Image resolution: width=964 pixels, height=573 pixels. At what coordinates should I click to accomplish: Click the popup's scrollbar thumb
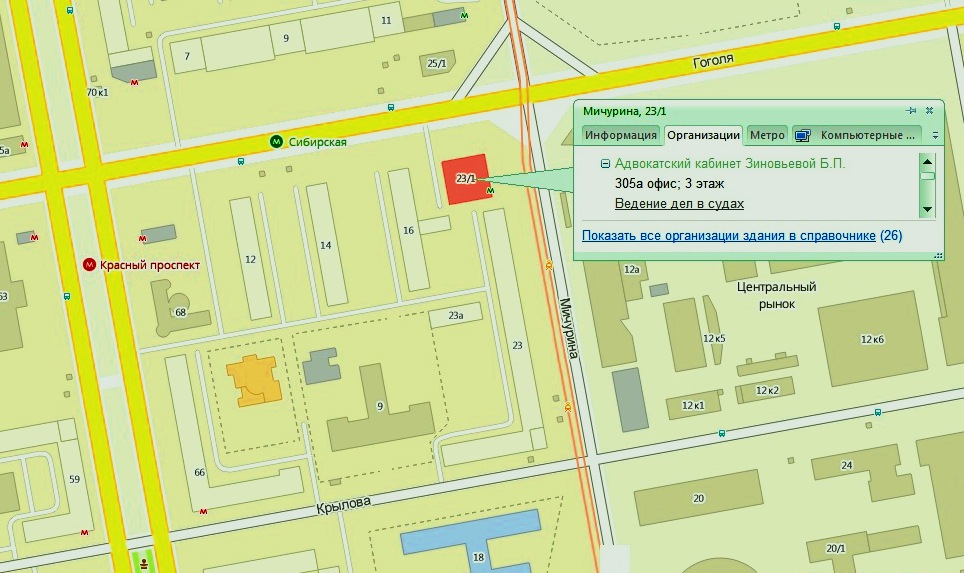pyautogui.click(x=927, y=177)
